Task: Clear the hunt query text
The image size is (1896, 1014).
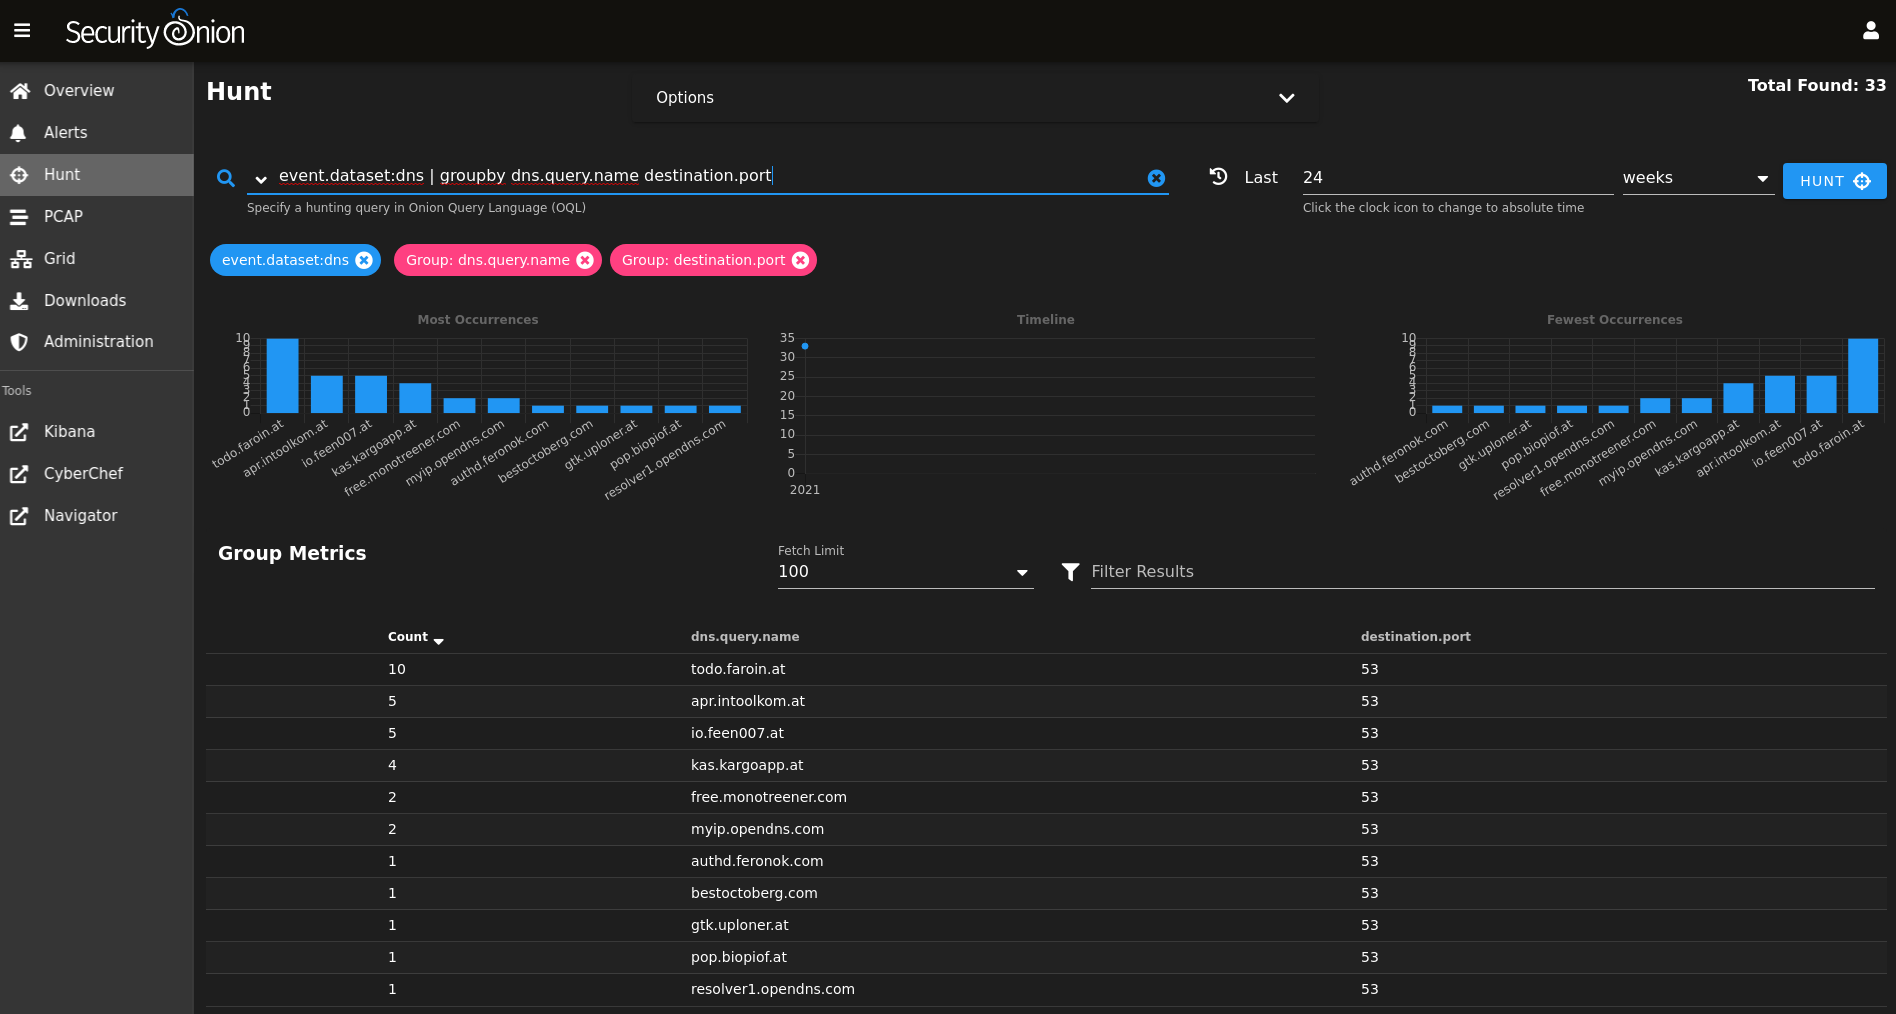Action: pyautogui.click(x=1156, y=178)
